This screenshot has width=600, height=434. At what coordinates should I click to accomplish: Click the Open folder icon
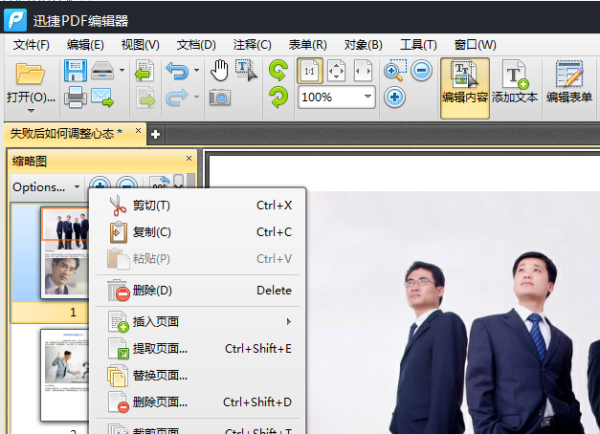30,74
